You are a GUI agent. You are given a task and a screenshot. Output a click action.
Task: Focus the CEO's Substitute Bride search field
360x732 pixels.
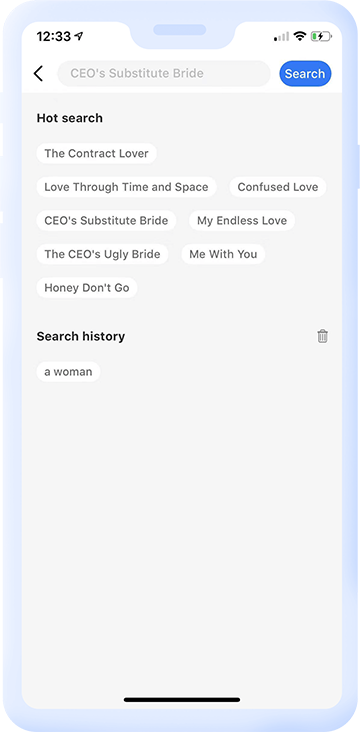point(164,74)
